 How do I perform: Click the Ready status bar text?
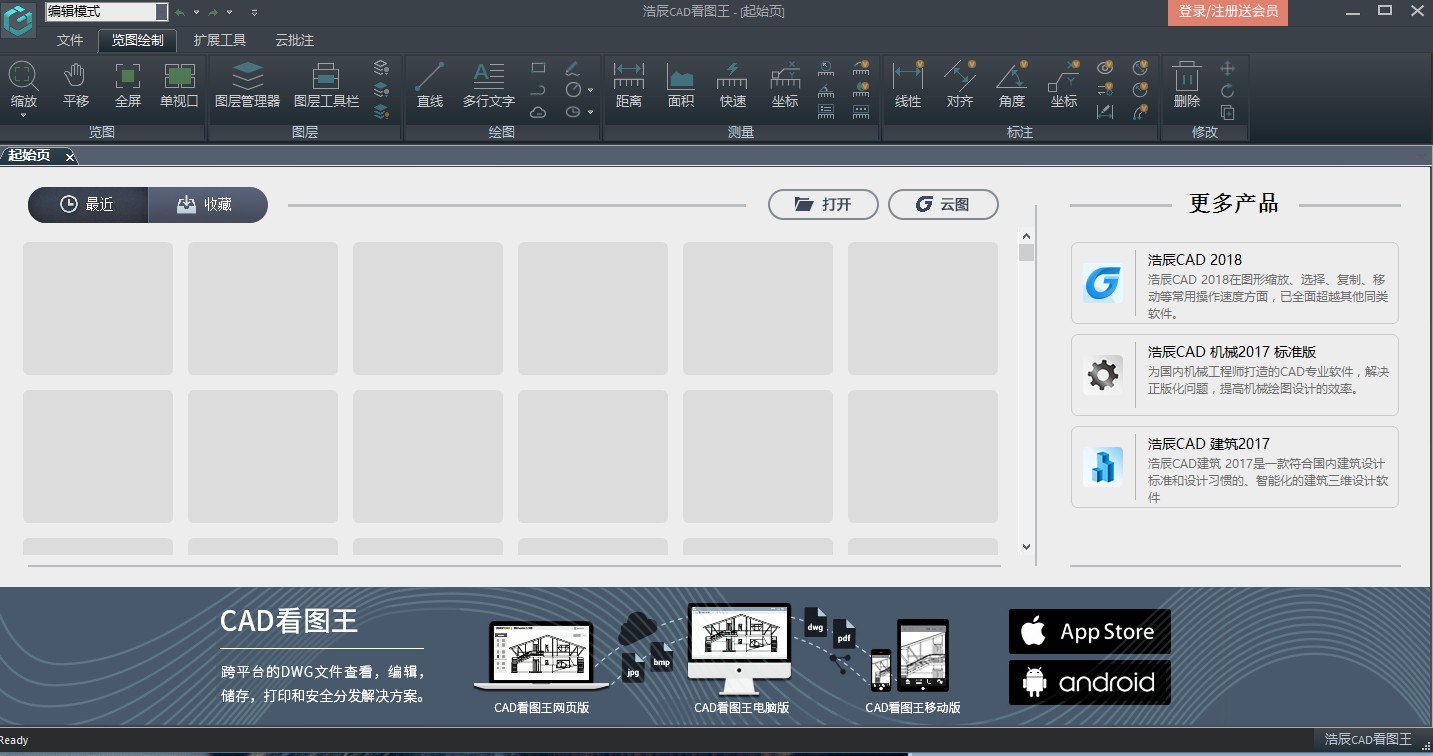(15, 741)
